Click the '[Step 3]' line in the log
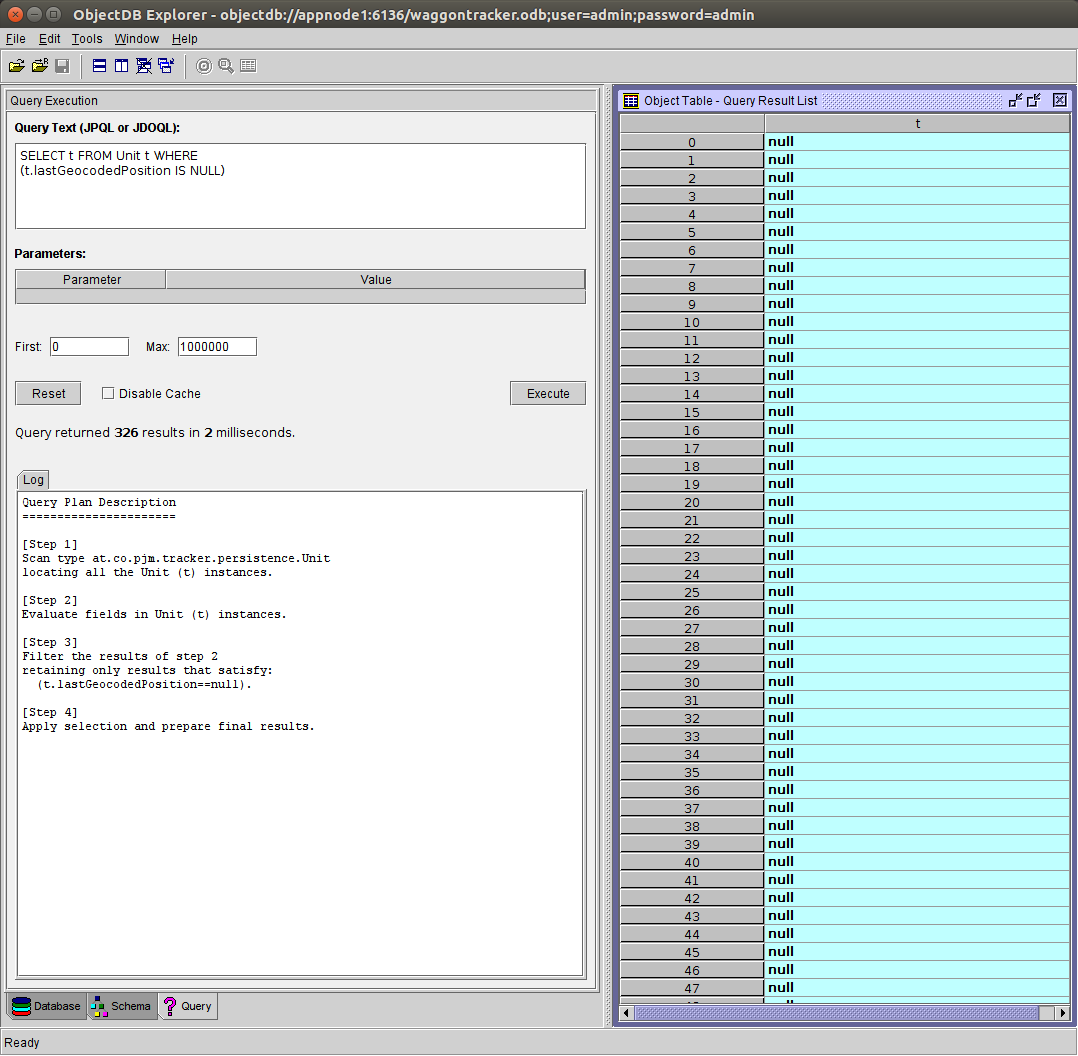 (x=50, y=642)
